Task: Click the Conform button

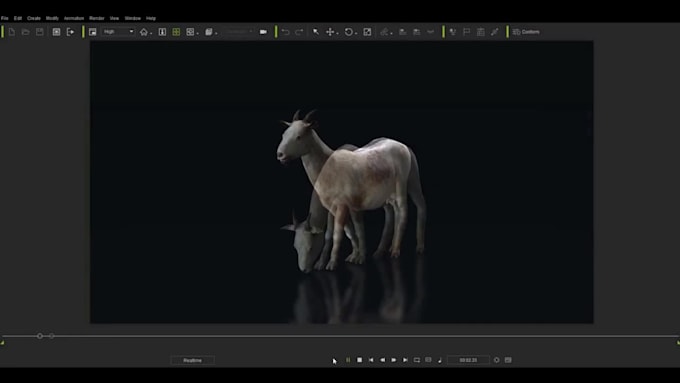Action: click(x=526, y=32)
